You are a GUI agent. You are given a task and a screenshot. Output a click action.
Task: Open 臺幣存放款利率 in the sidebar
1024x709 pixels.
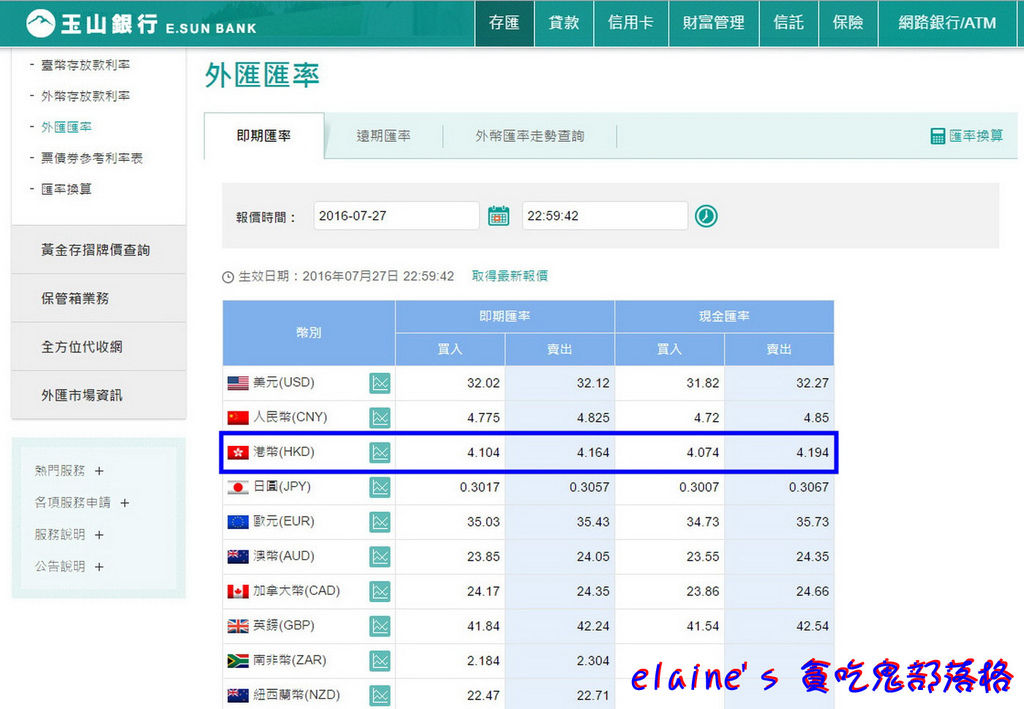pos(86,65)
